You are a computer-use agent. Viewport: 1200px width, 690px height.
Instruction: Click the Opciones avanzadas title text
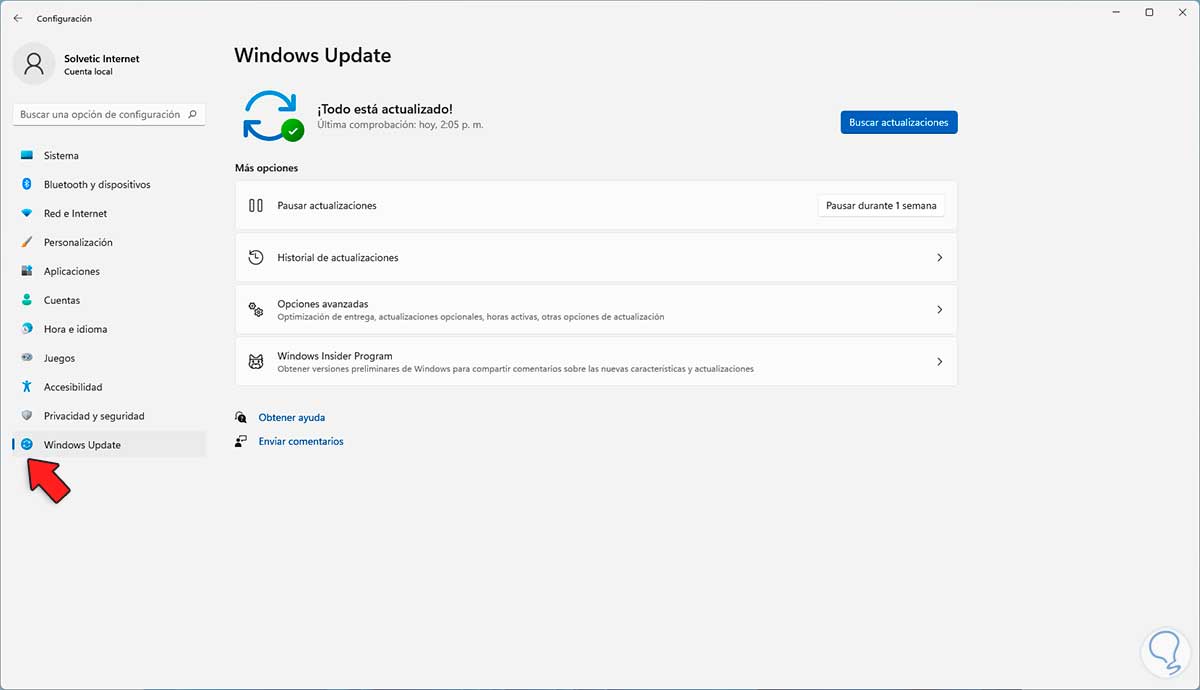coord(323,304)
